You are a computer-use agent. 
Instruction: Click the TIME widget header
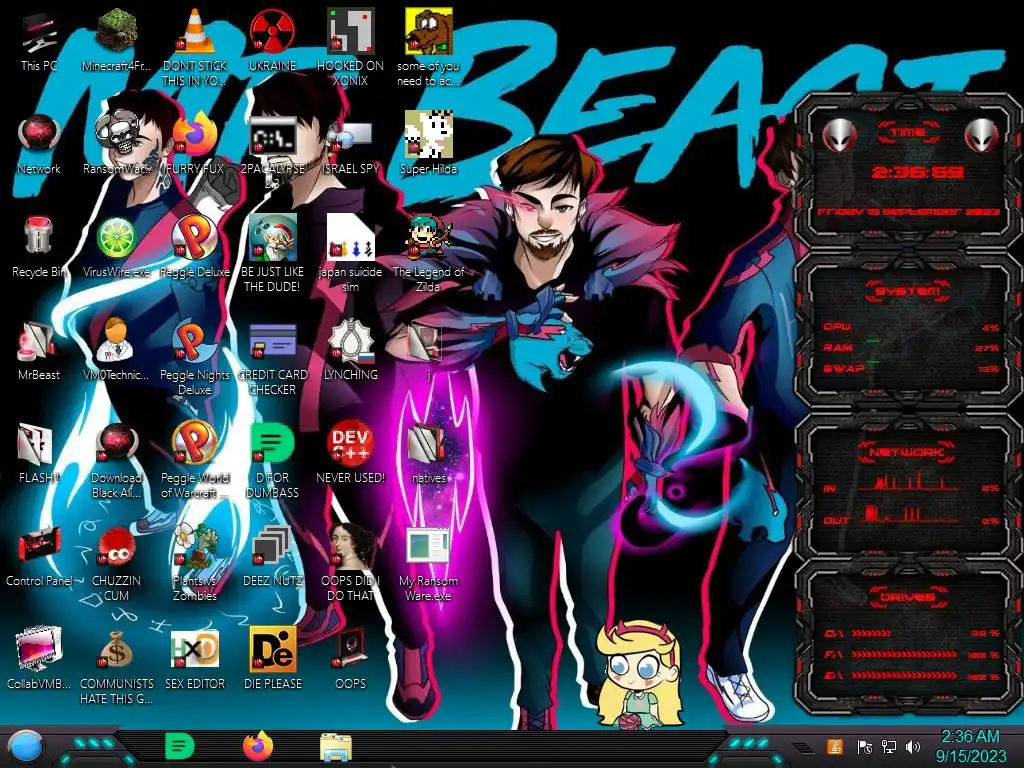point(908,133)
